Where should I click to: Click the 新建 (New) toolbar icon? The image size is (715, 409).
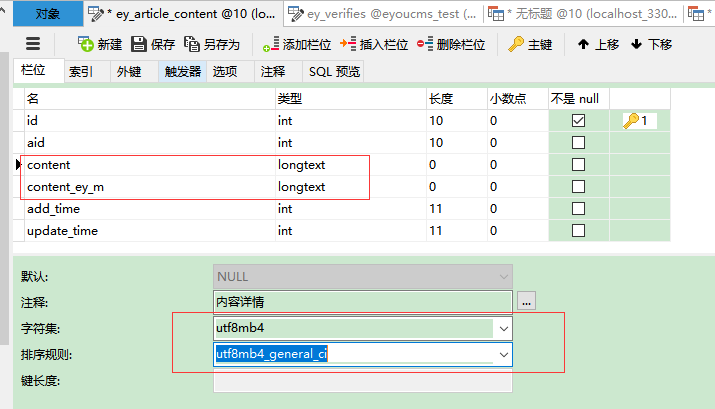87,45
